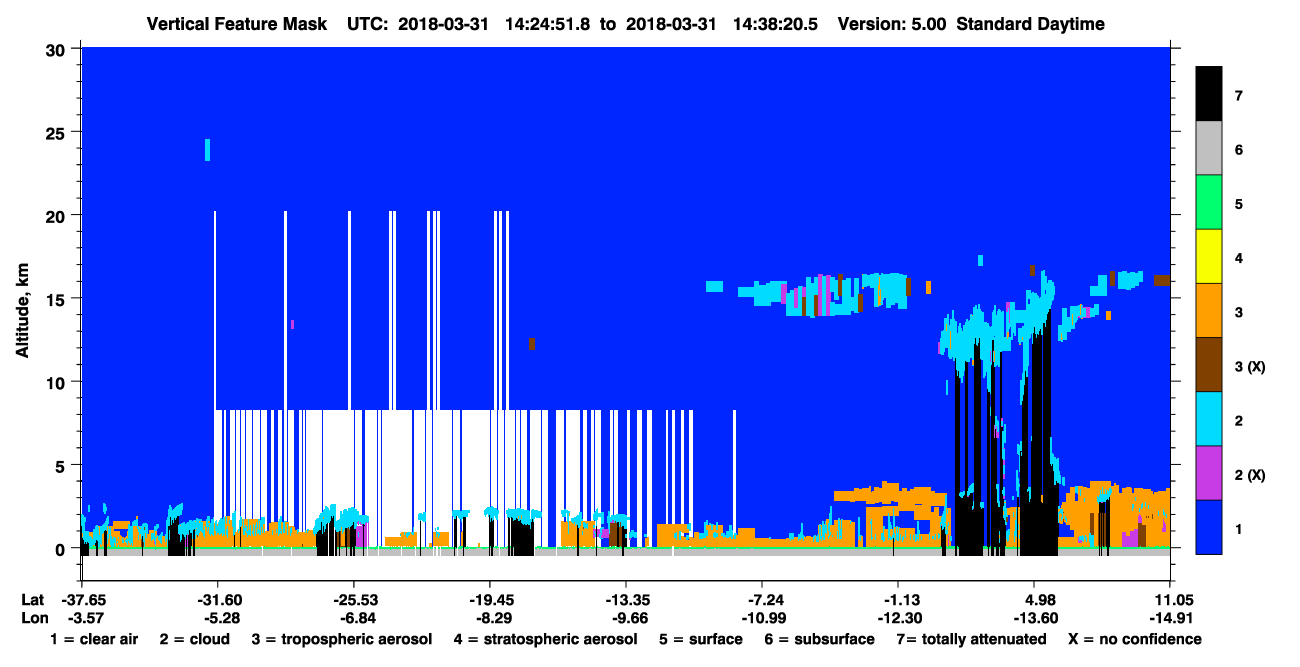The image size is (1300, 667).
Task: Click the 'Altitude, km' axis label
Action: point(21,308)
